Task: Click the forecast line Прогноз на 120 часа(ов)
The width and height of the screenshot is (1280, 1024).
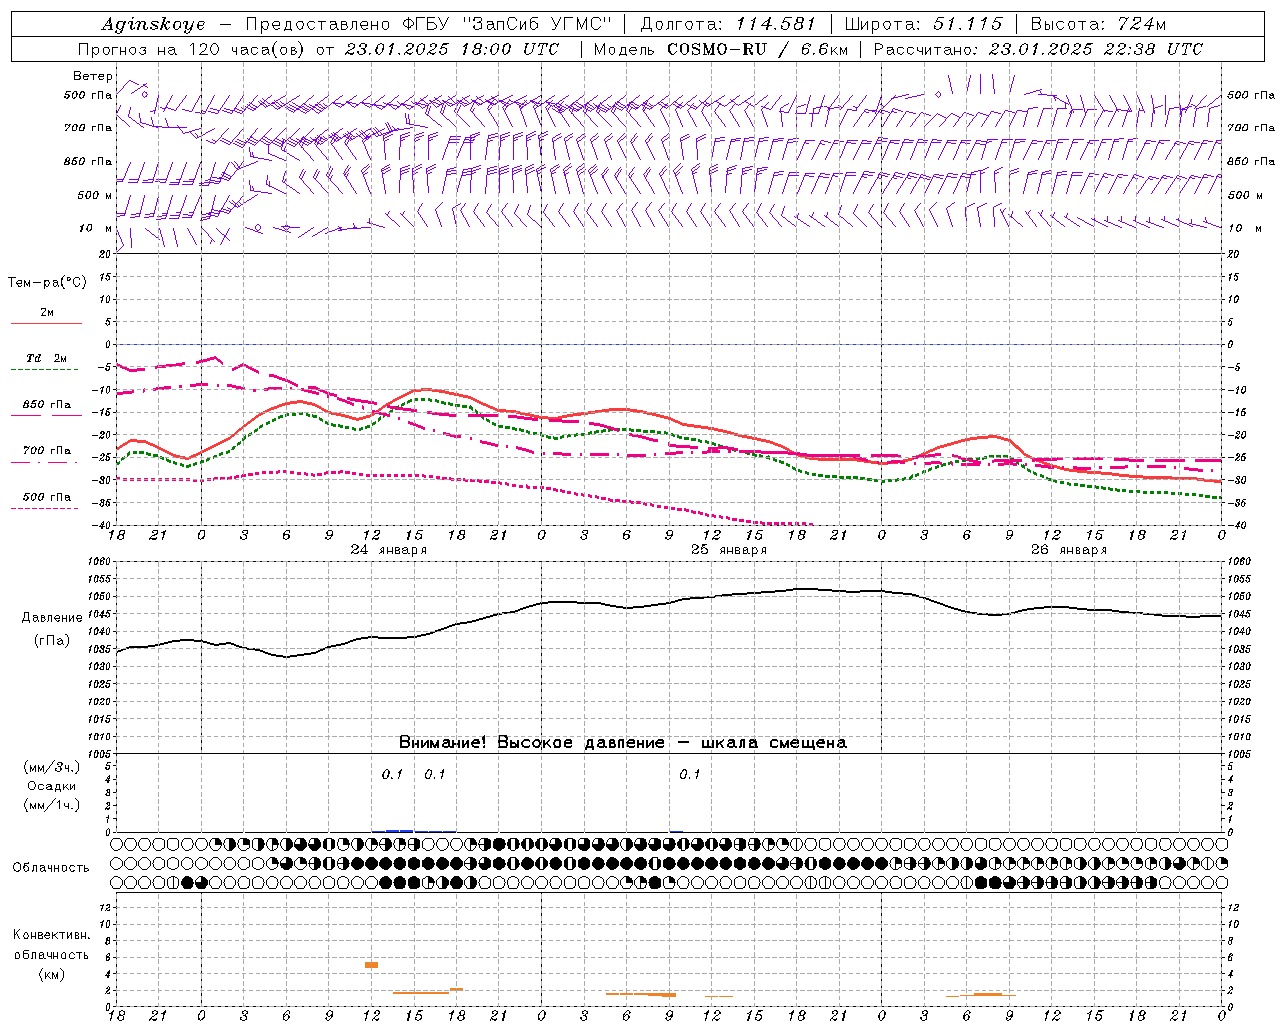Action: coord(192,49)
